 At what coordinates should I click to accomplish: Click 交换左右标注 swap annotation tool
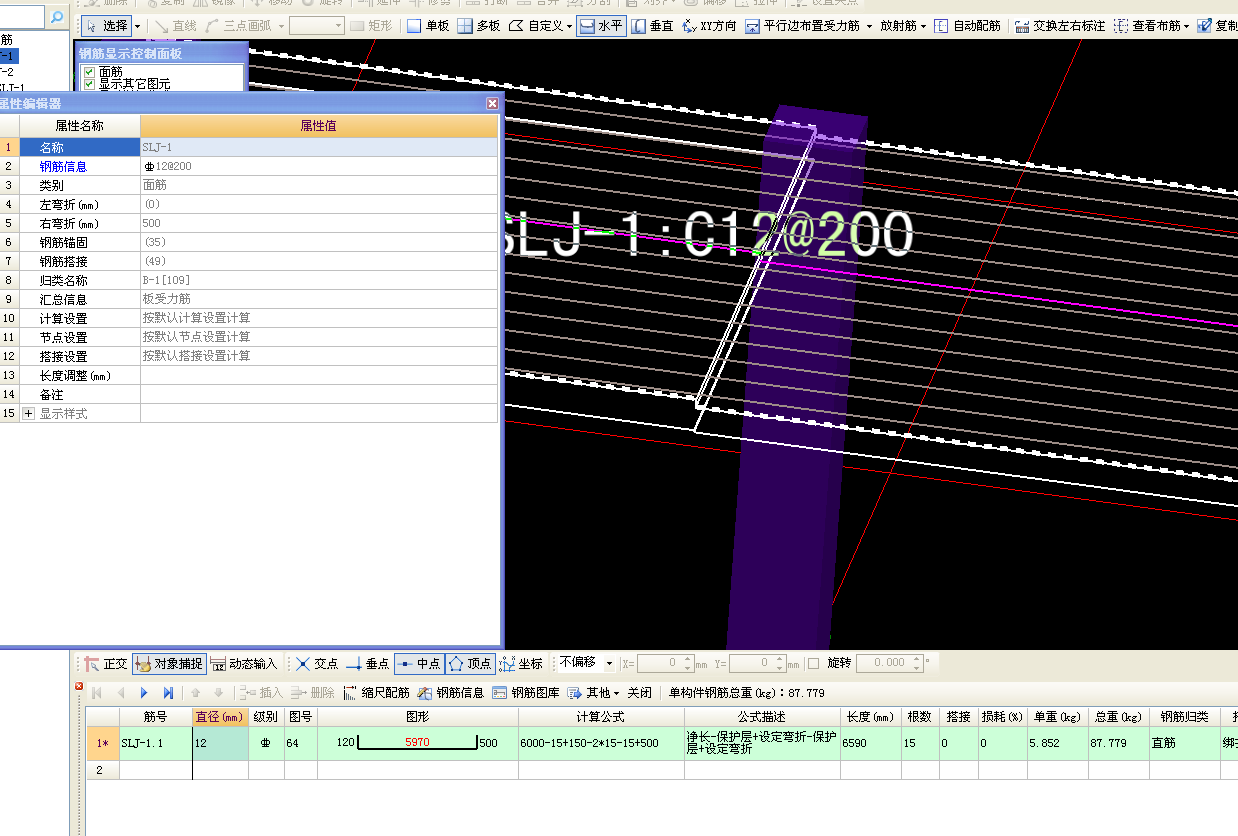(x=1060, y=26)
